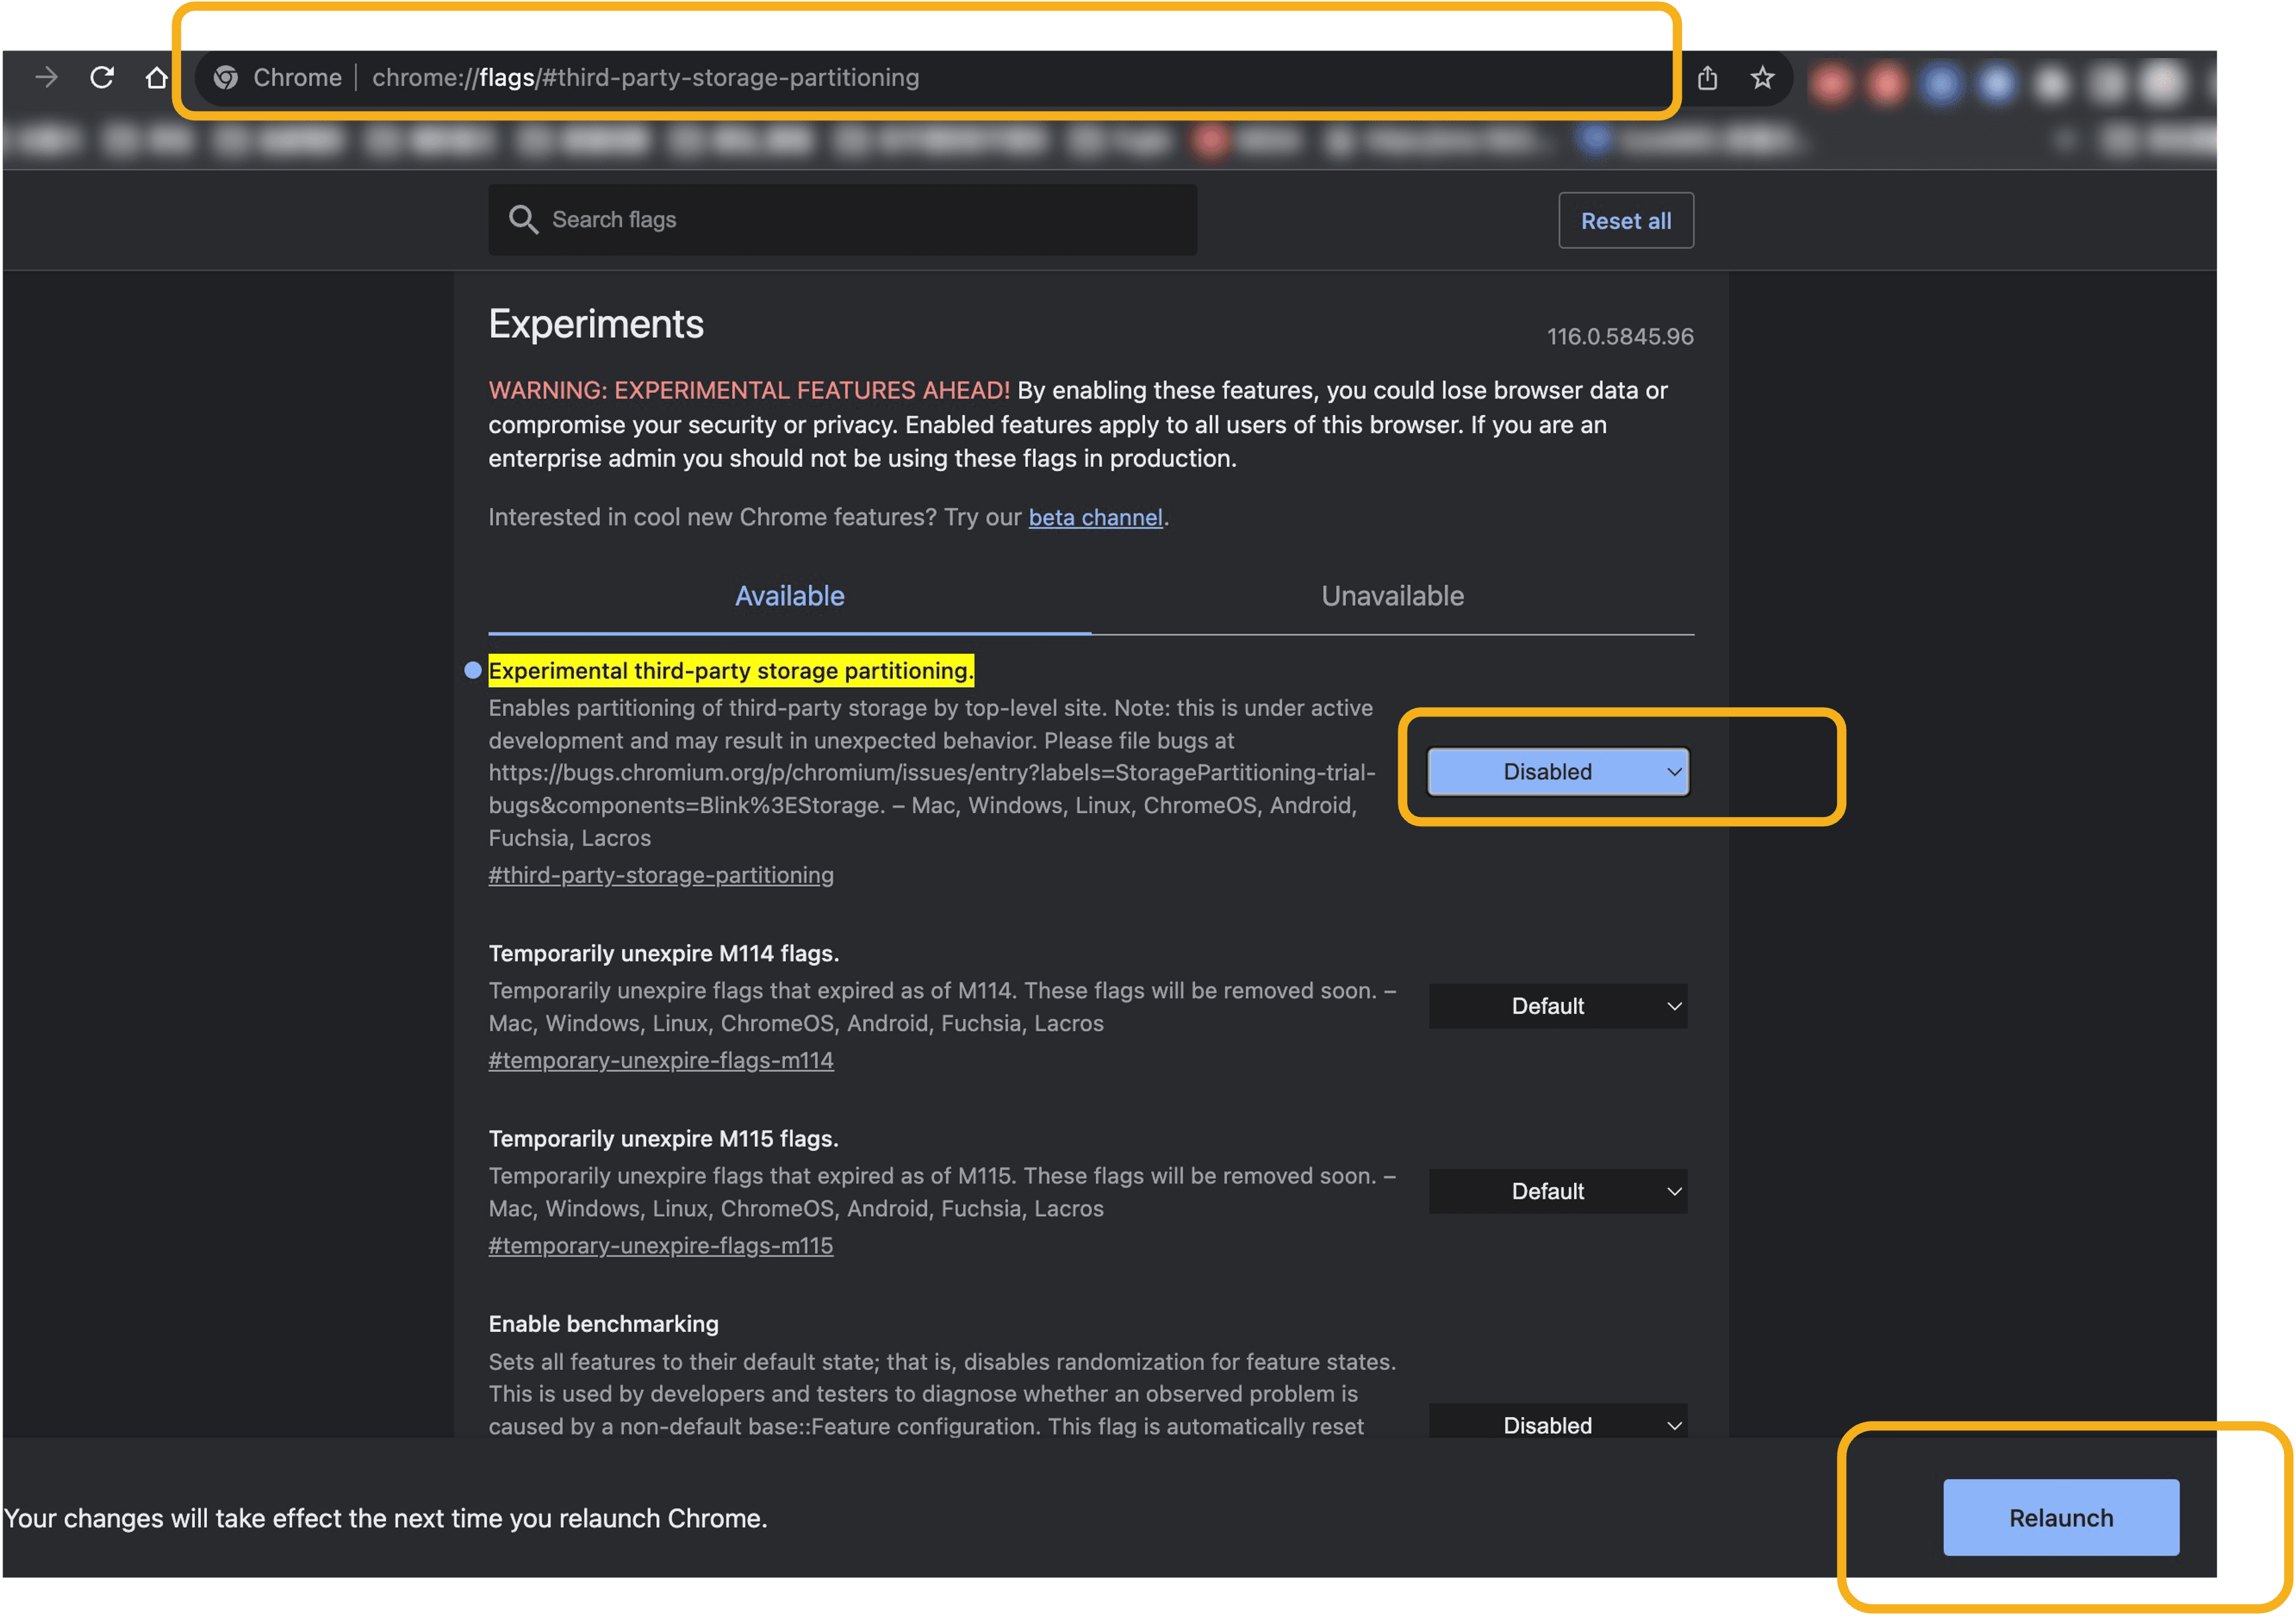Click the Chrome site info icon in address bar
2296x1616 pixels.
(x=226, y=77)
